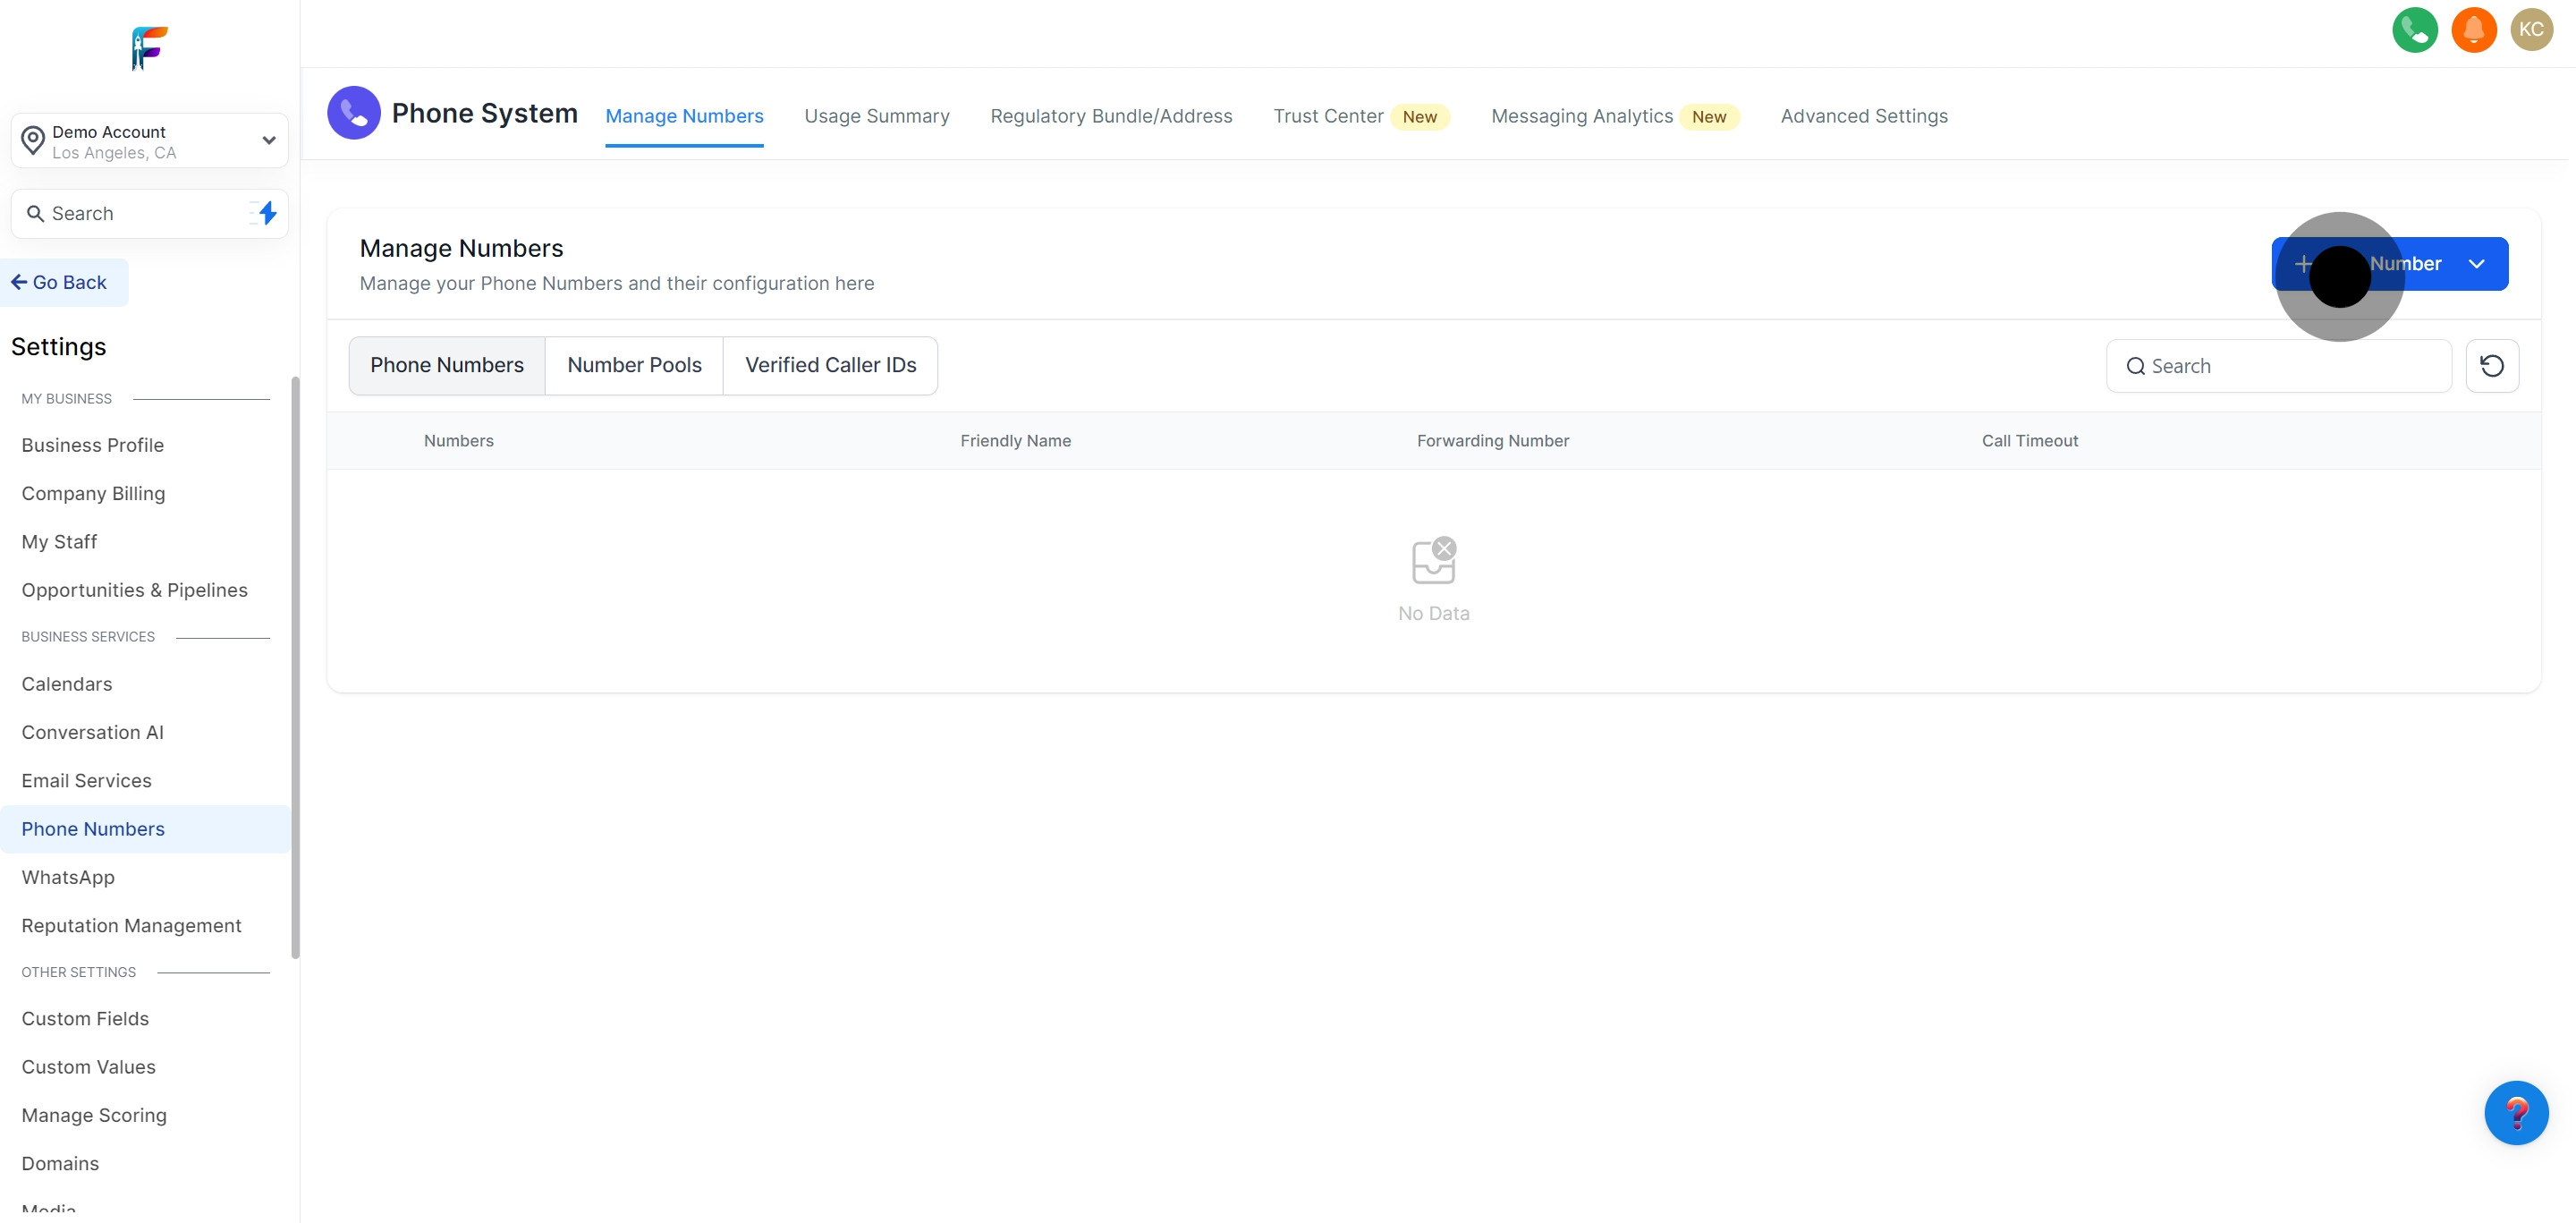The width and height of the screenshot is (2576, 1223).
Task: Click the refresh numbers icon
Action: click(2491, 366)
